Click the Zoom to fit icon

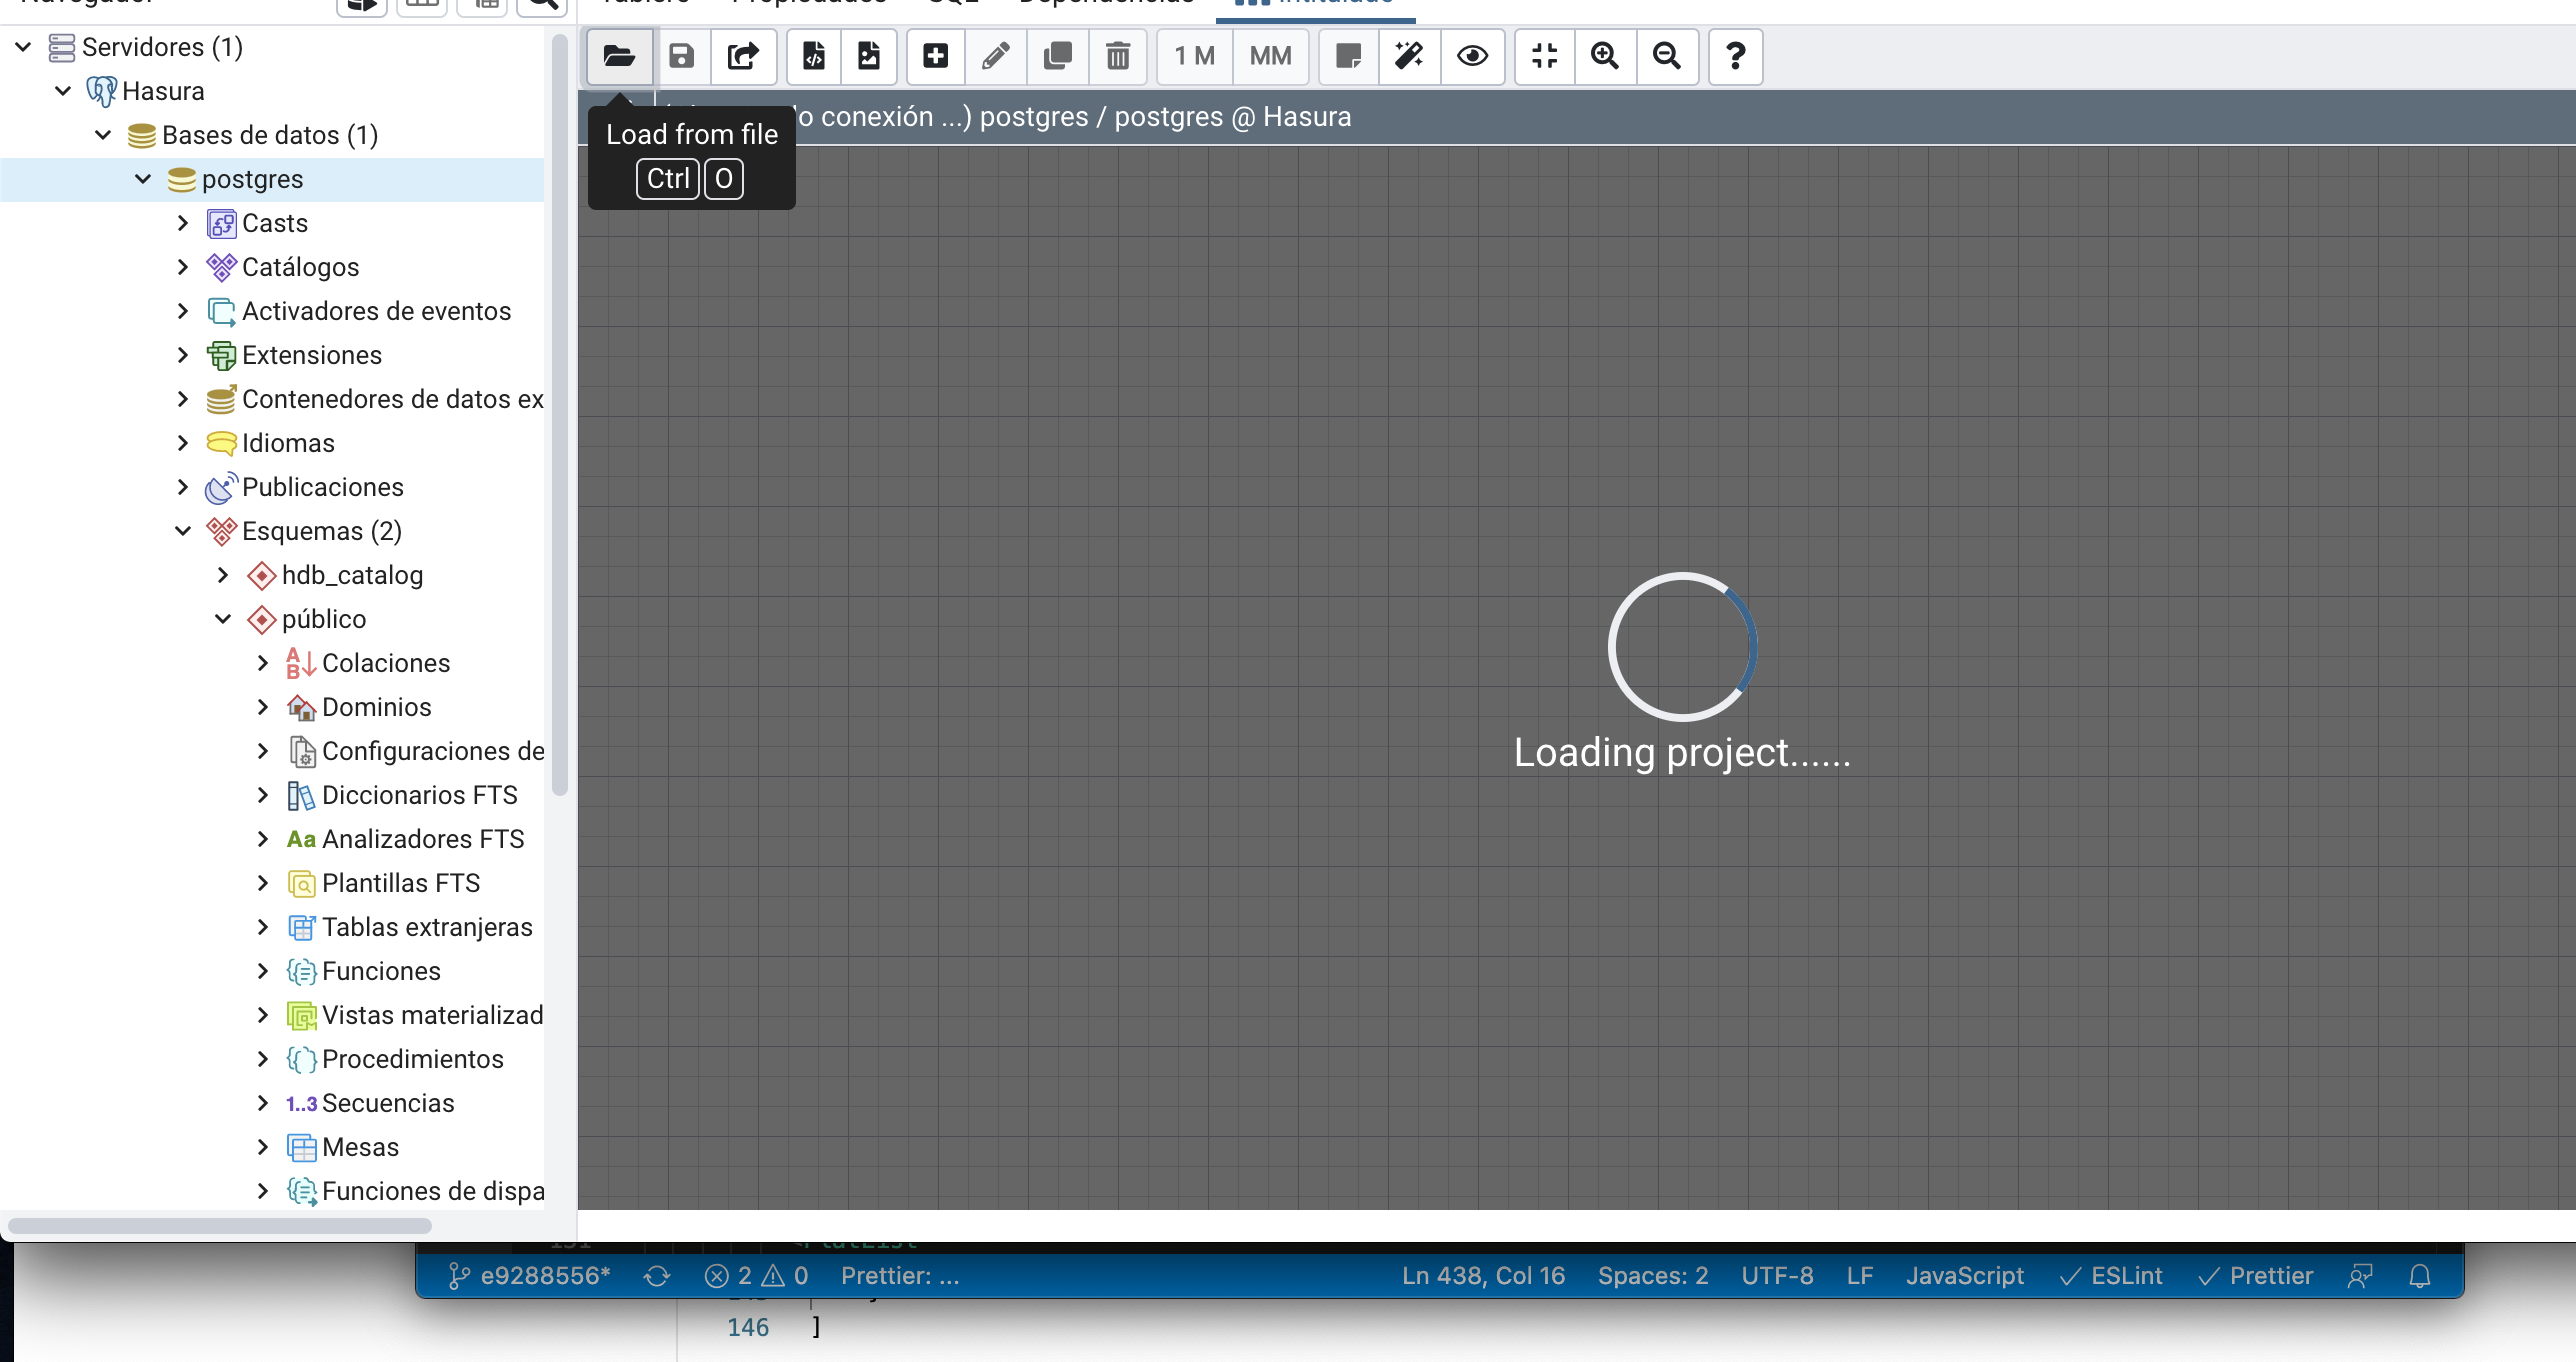tap(1545, 56)
